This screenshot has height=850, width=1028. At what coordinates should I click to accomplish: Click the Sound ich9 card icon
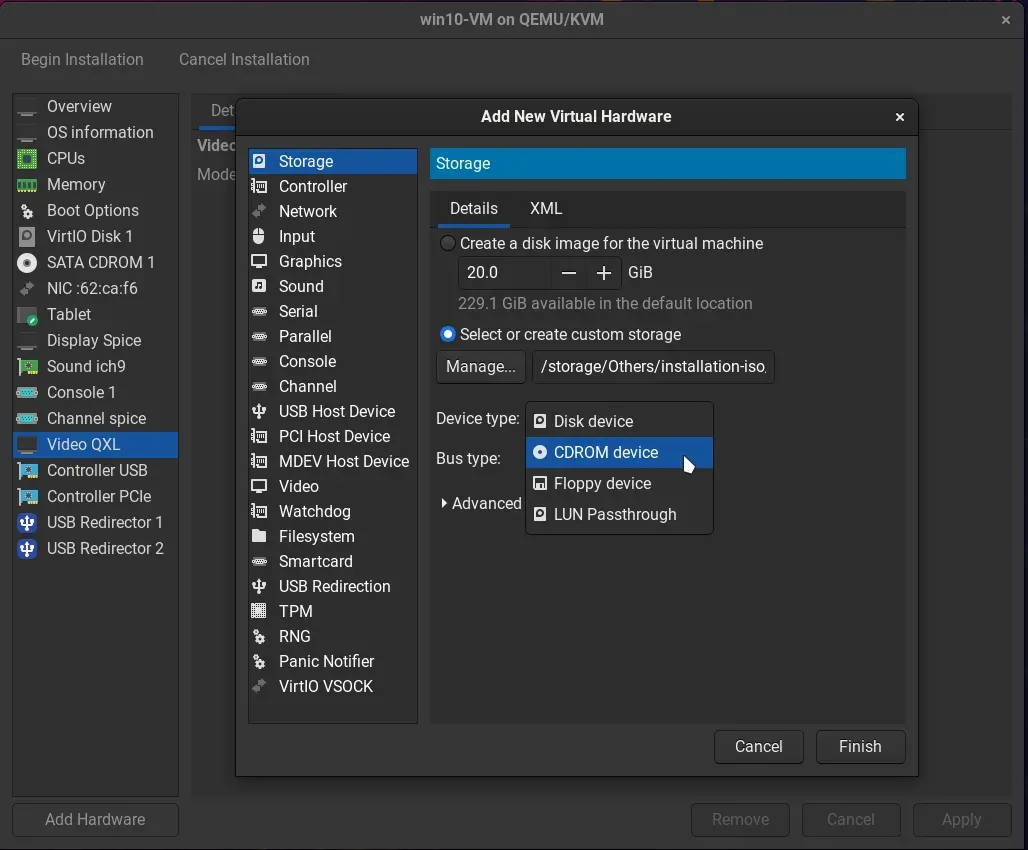tap(27, 367)
